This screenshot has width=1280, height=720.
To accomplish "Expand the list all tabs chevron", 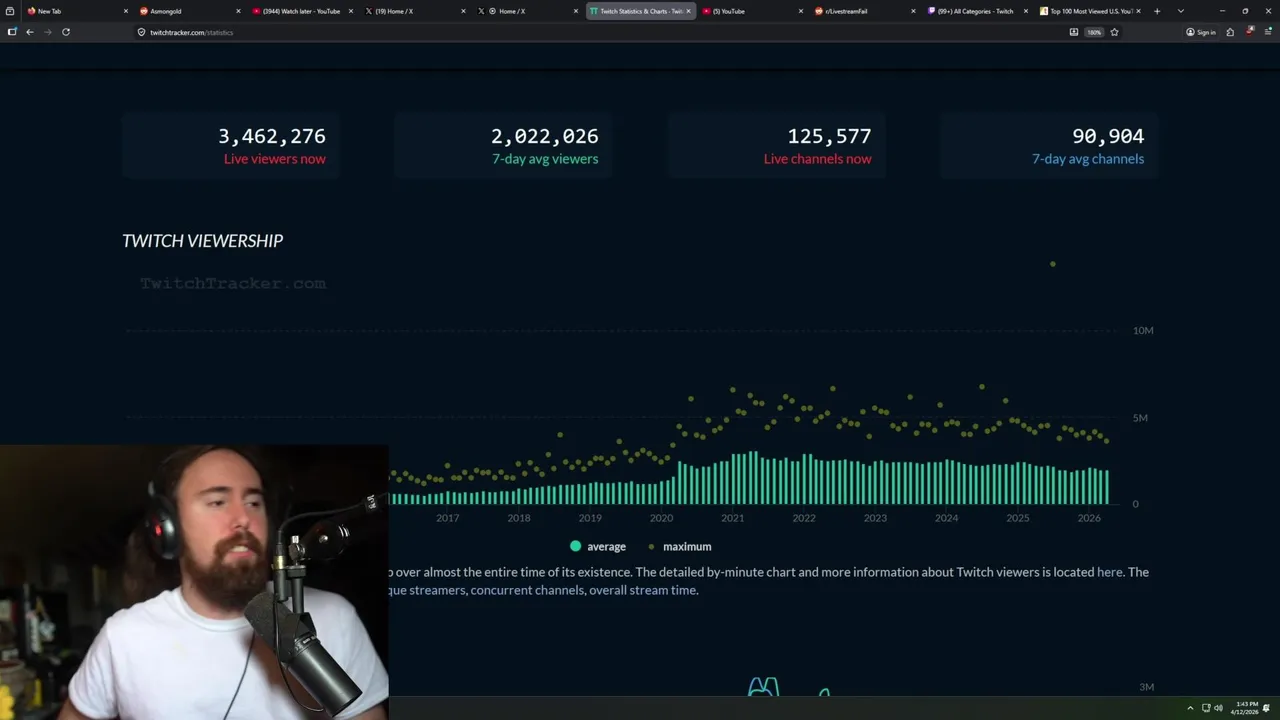I will tap(1181, 11).
